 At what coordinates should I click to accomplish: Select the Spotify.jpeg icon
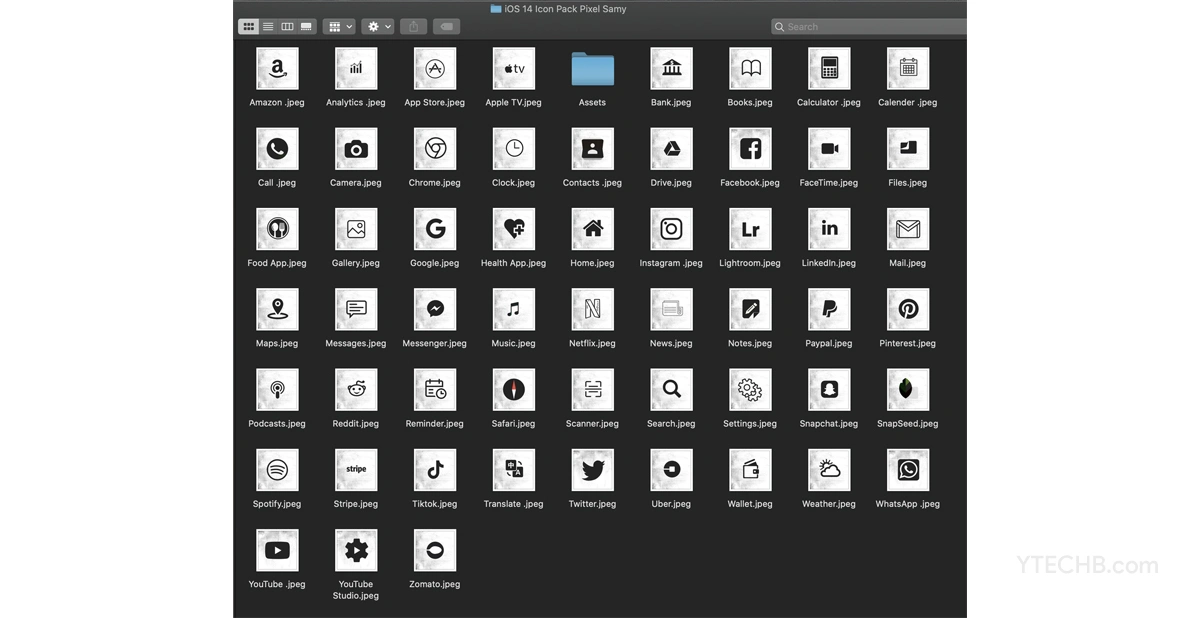pos(277,470)
